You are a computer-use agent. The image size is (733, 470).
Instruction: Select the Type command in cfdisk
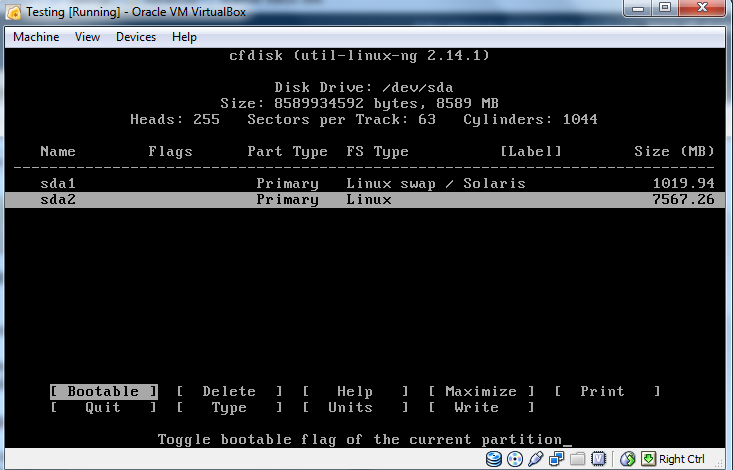230,407
